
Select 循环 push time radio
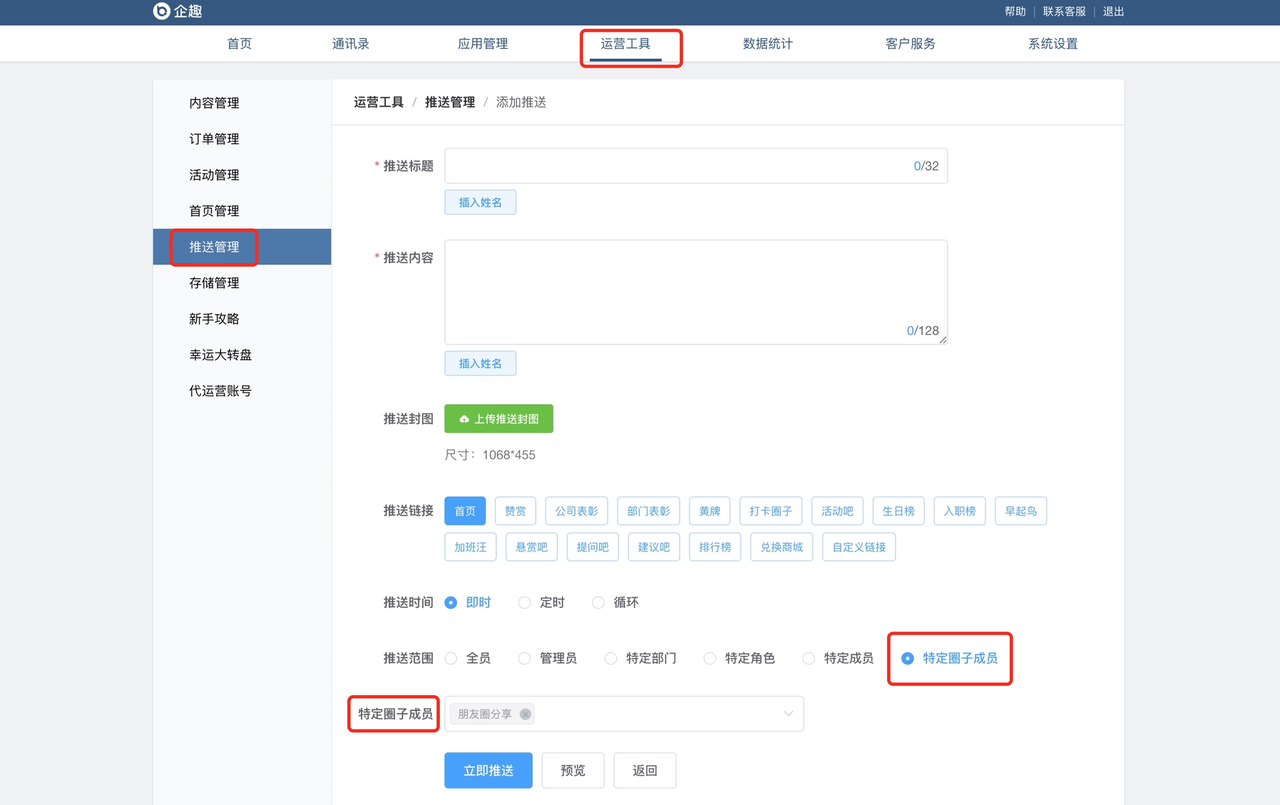(598, 602)
